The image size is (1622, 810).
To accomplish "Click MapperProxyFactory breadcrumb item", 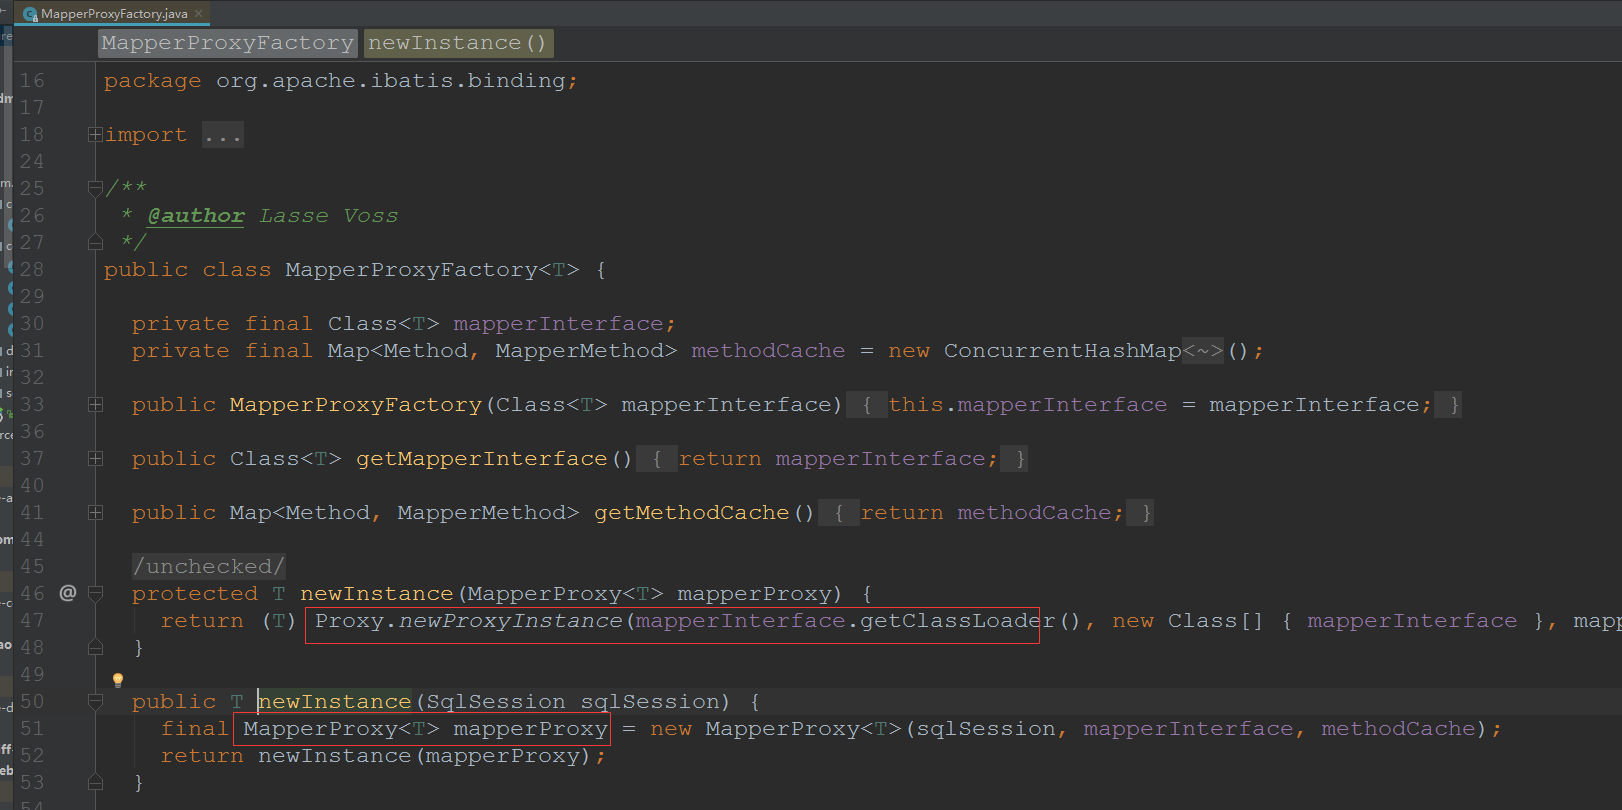I will [x=228, y=43].
